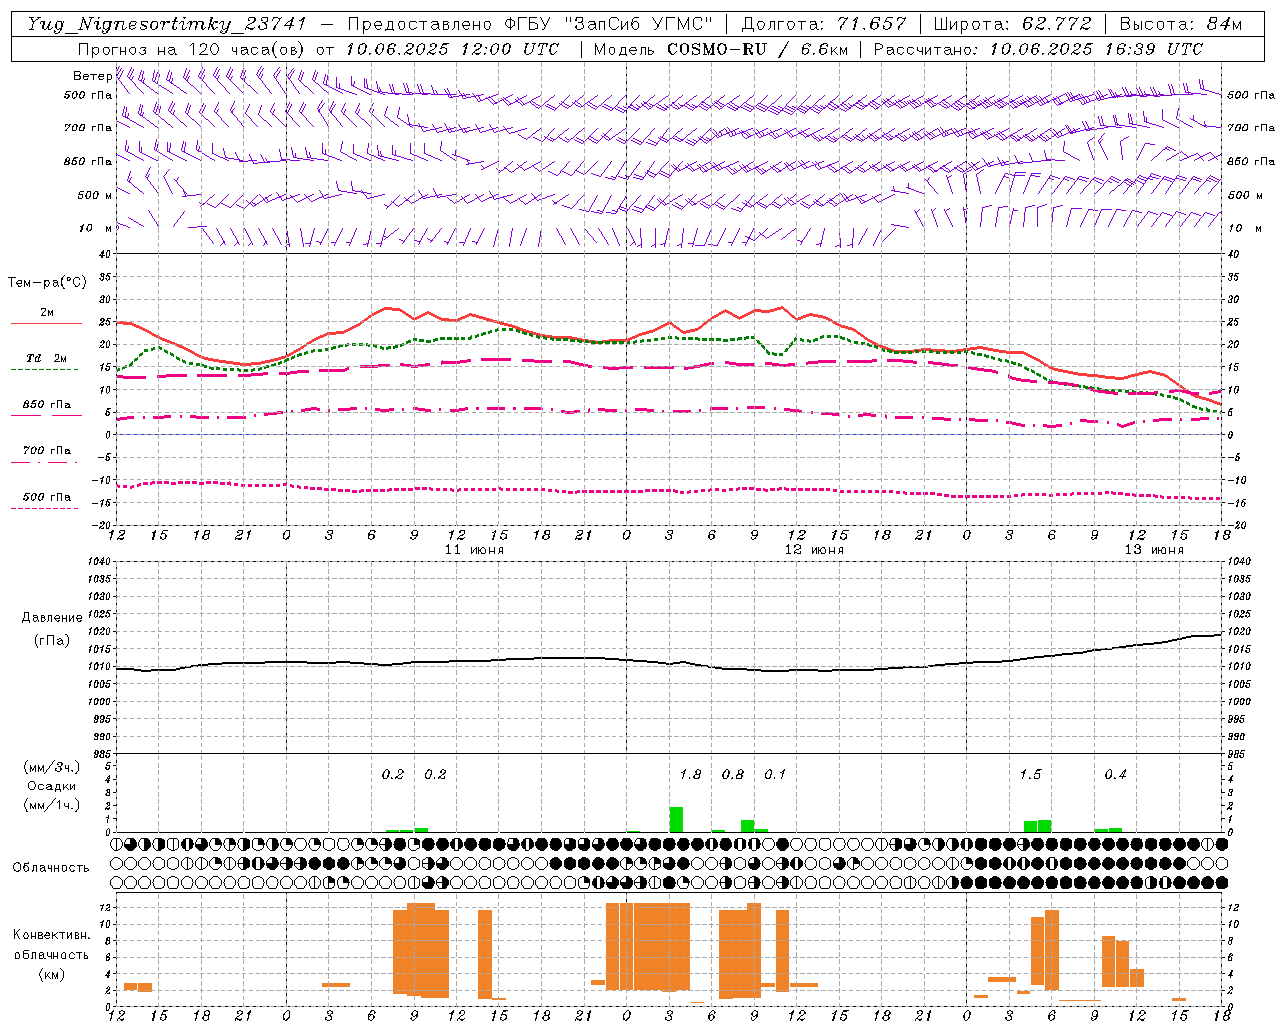Click the 11 июня date label

click(x=474, y=550)
